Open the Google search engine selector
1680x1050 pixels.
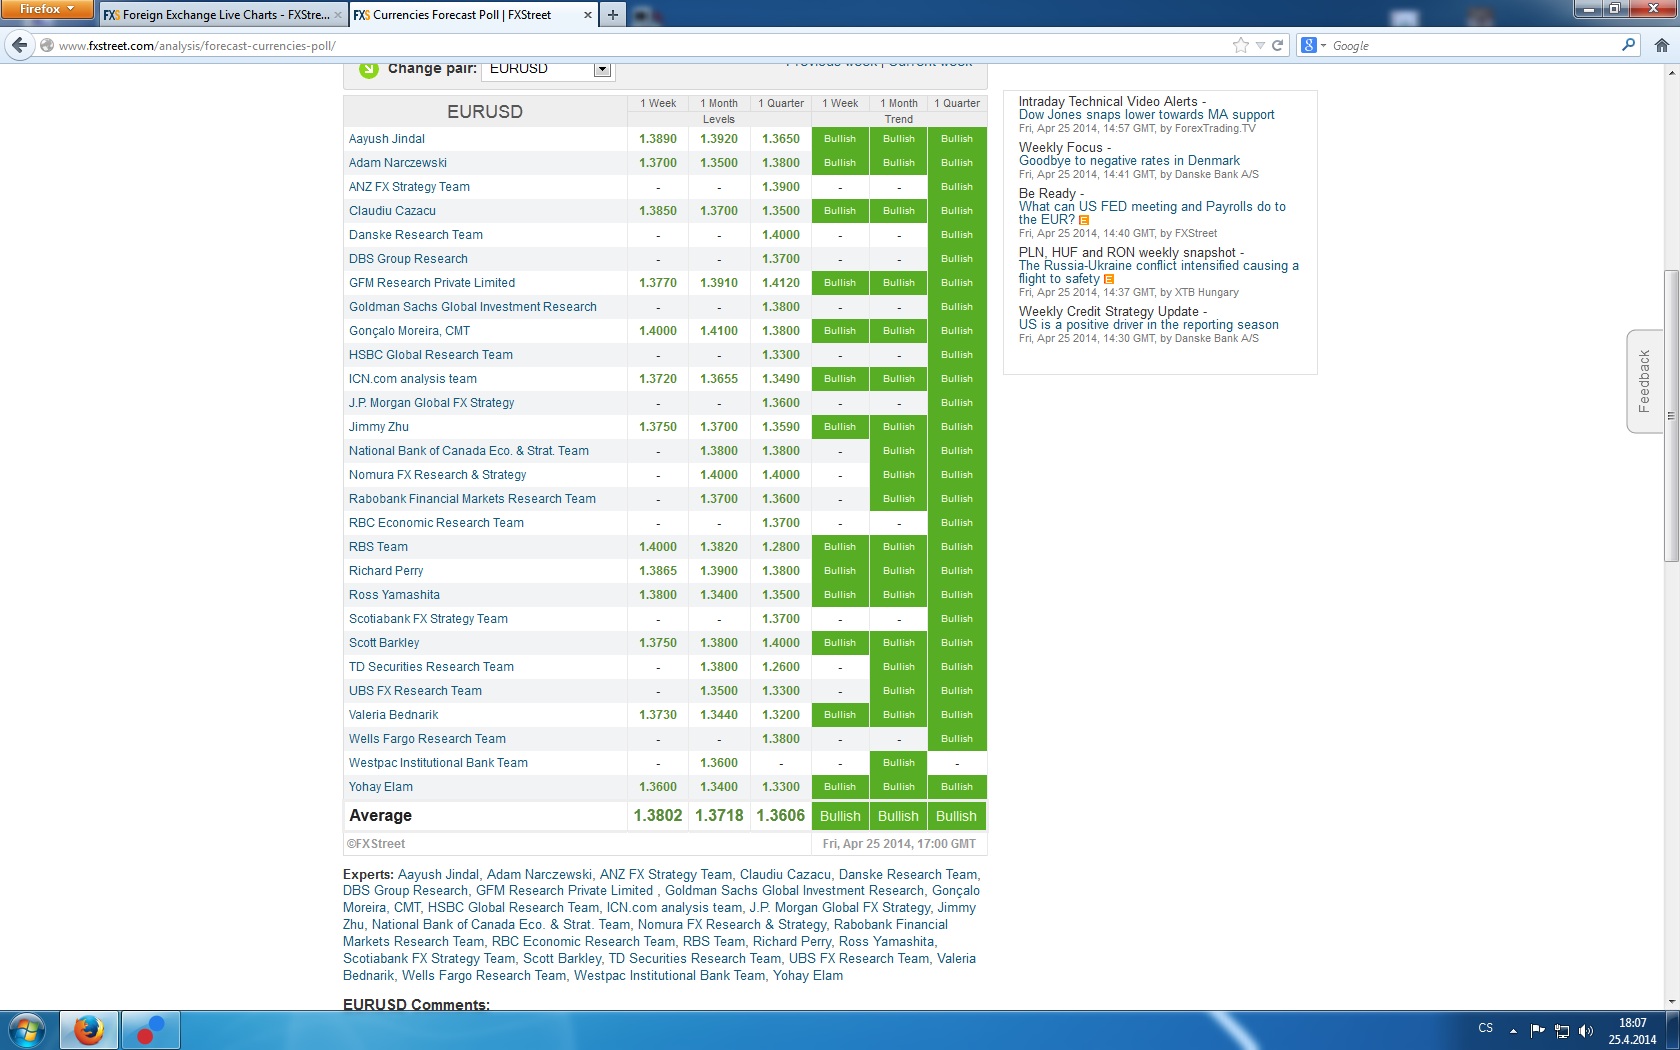pos(1313,45)
